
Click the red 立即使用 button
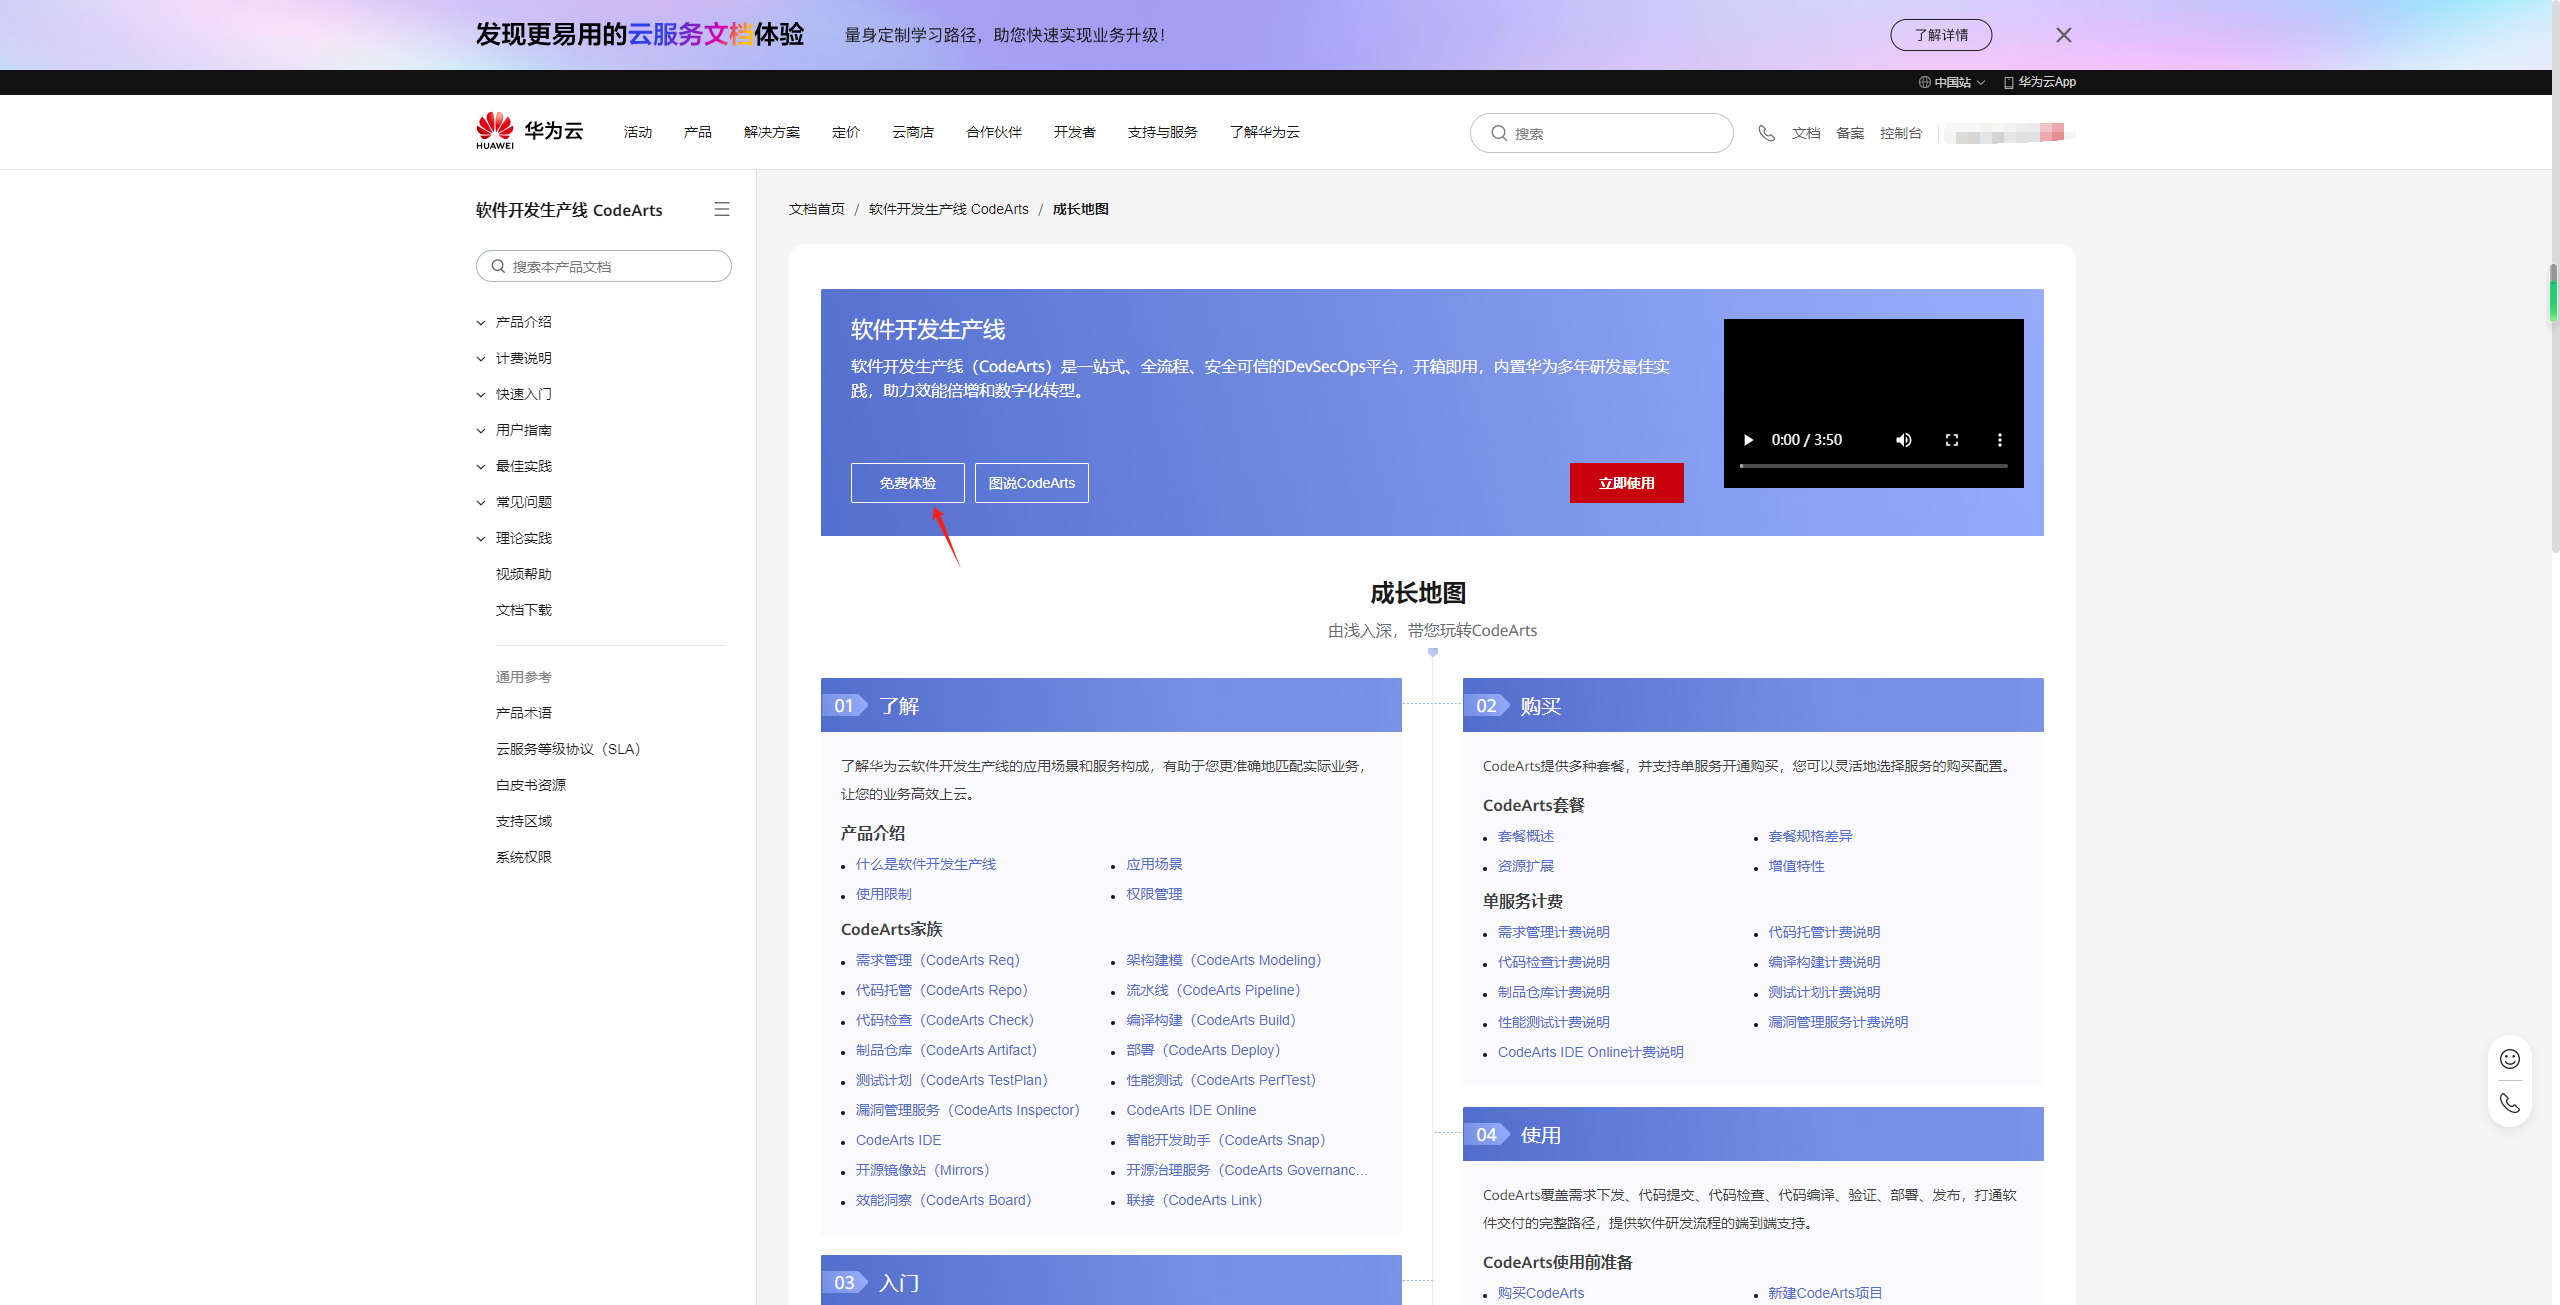pos(1626,483)
